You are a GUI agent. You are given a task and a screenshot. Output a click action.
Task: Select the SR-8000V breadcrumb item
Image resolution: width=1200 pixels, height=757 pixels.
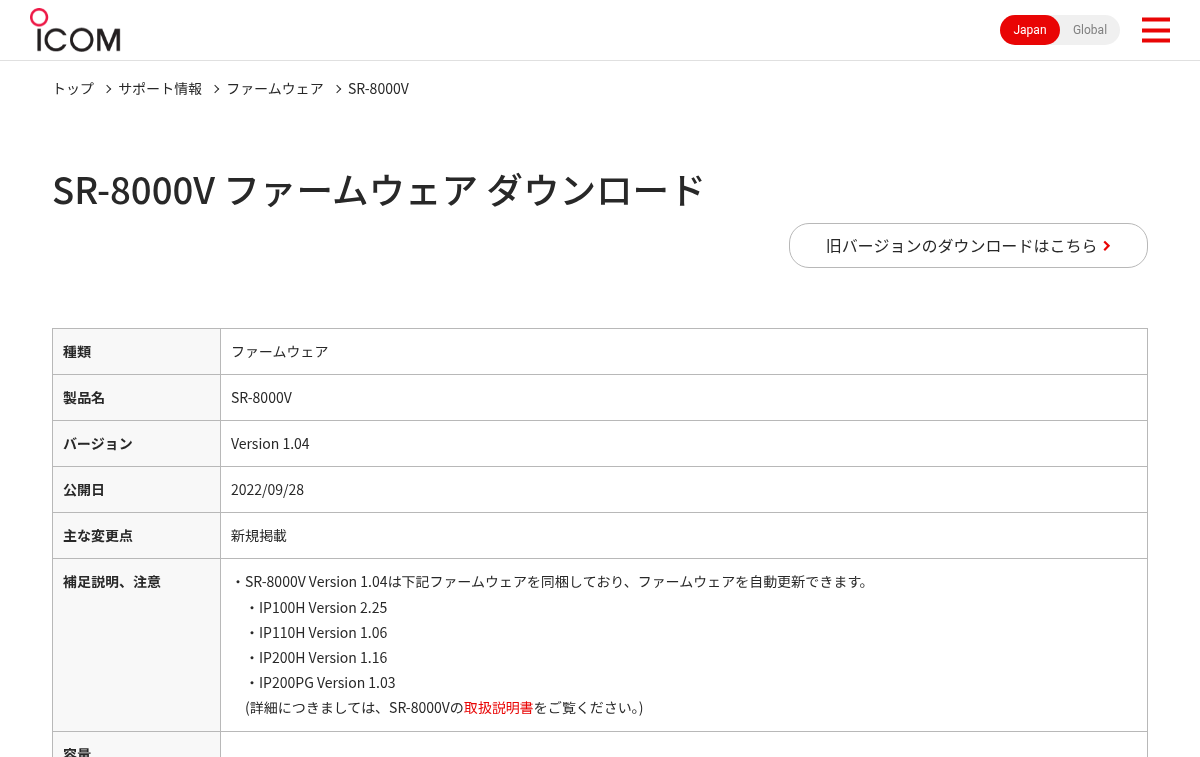378,88
